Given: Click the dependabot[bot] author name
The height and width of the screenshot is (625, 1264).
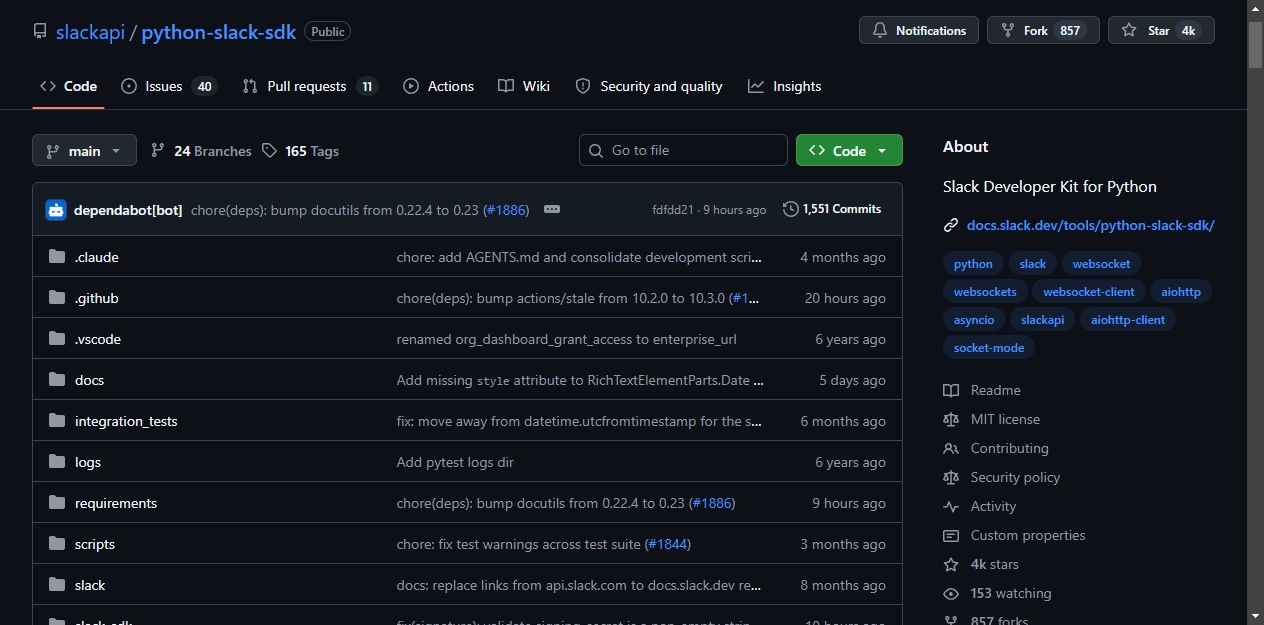Looking at the screenshot, I should point(128,210).
